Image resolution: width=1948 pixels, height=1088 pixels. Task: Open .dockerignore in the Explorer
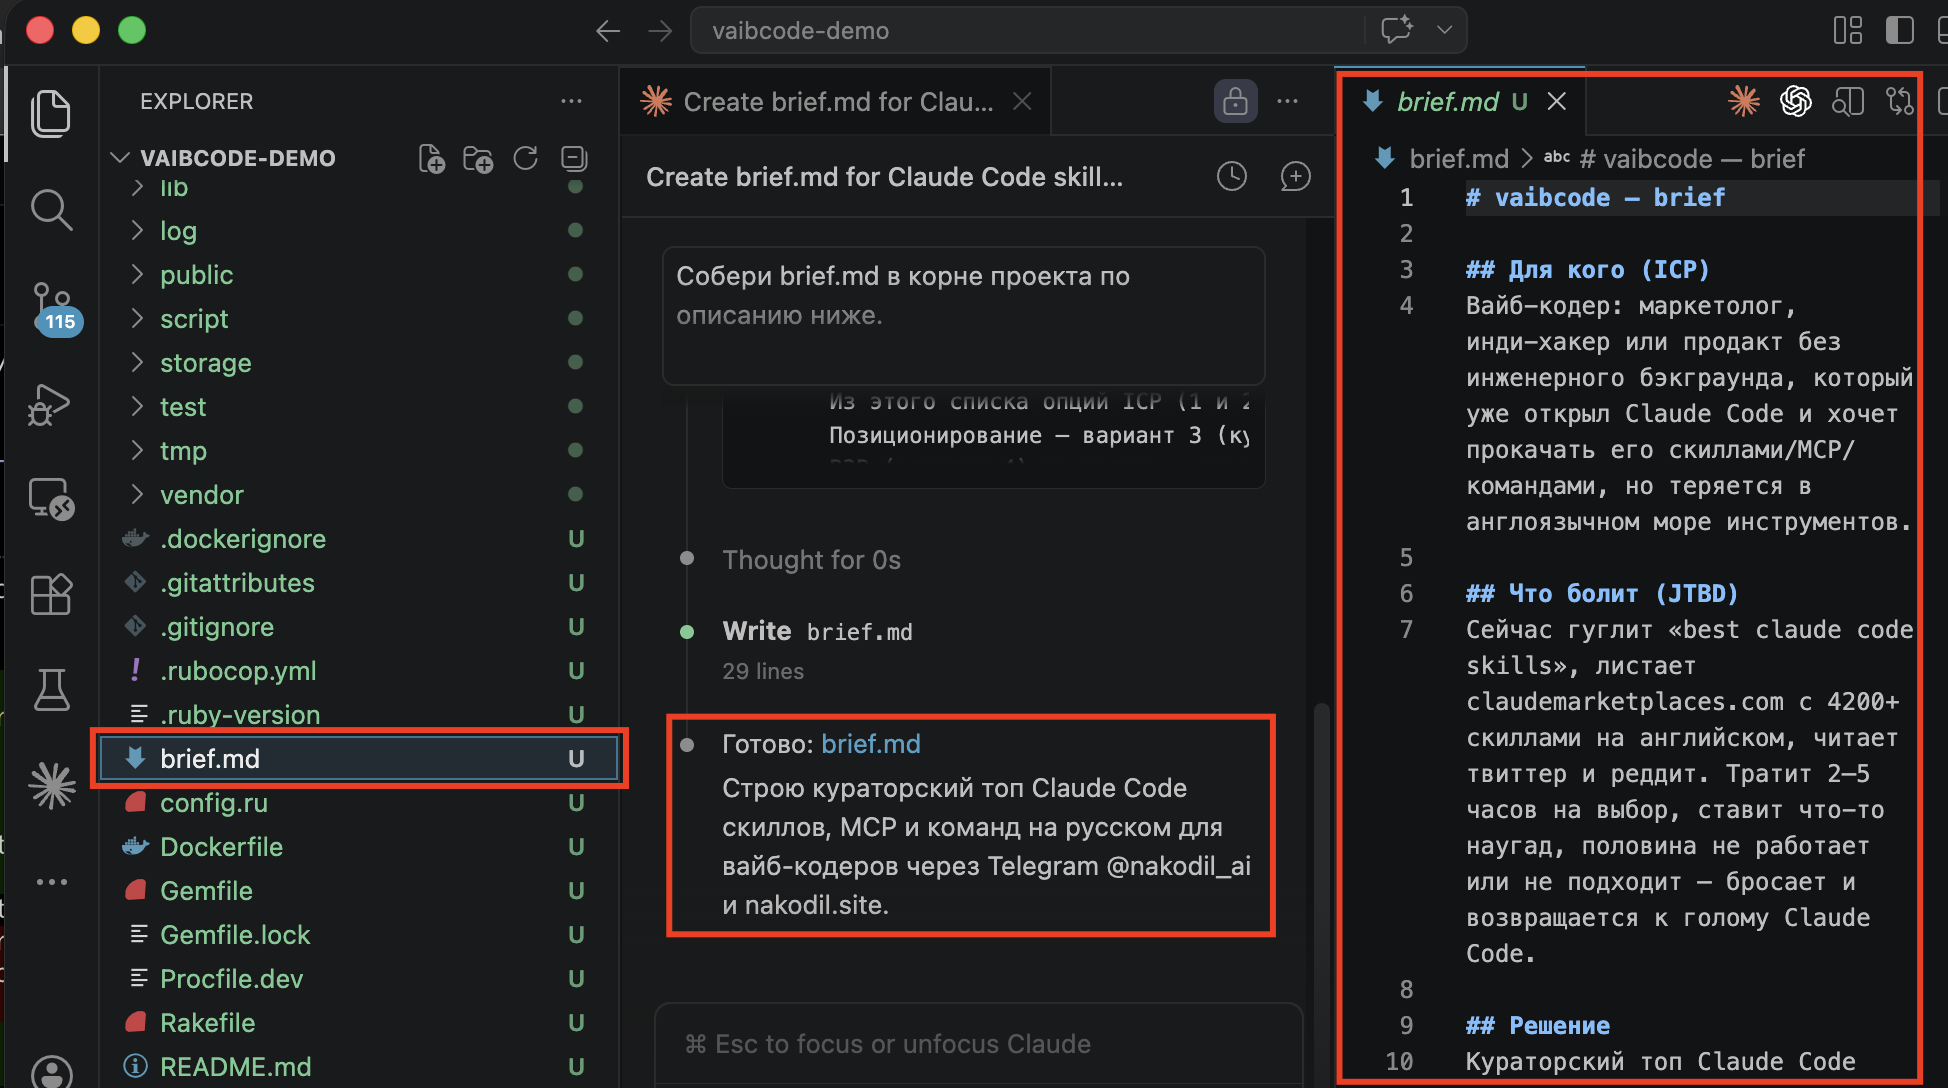coord(361,539)
